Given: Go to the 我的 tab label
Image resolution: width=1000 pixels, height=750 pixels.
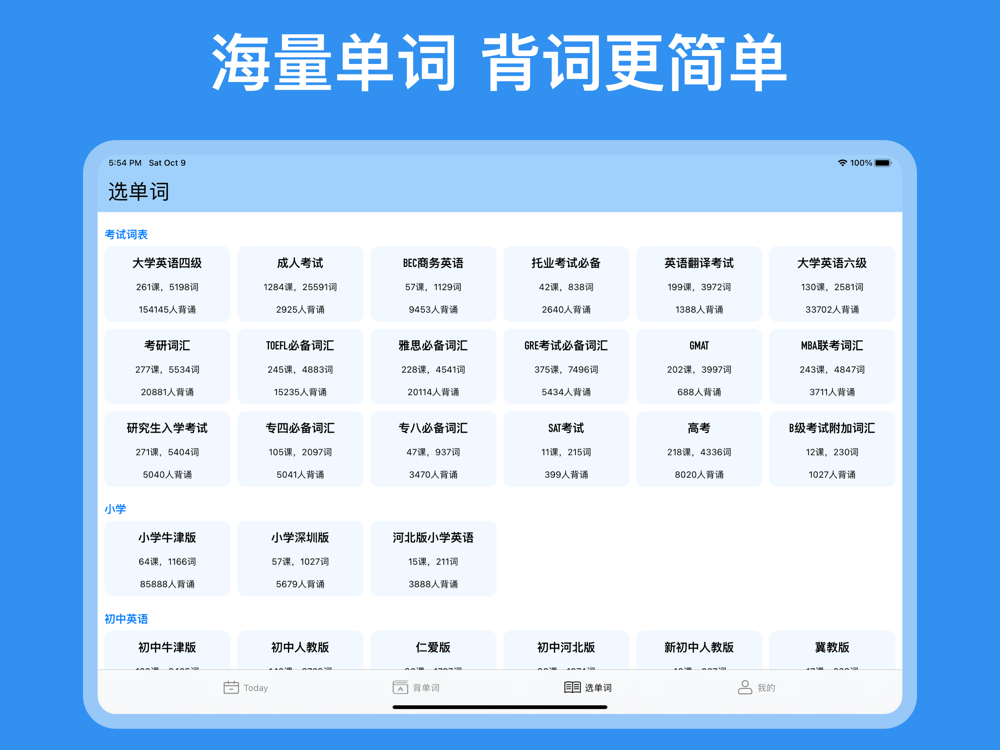Looking at the screenshot, I should coord(766,688).
